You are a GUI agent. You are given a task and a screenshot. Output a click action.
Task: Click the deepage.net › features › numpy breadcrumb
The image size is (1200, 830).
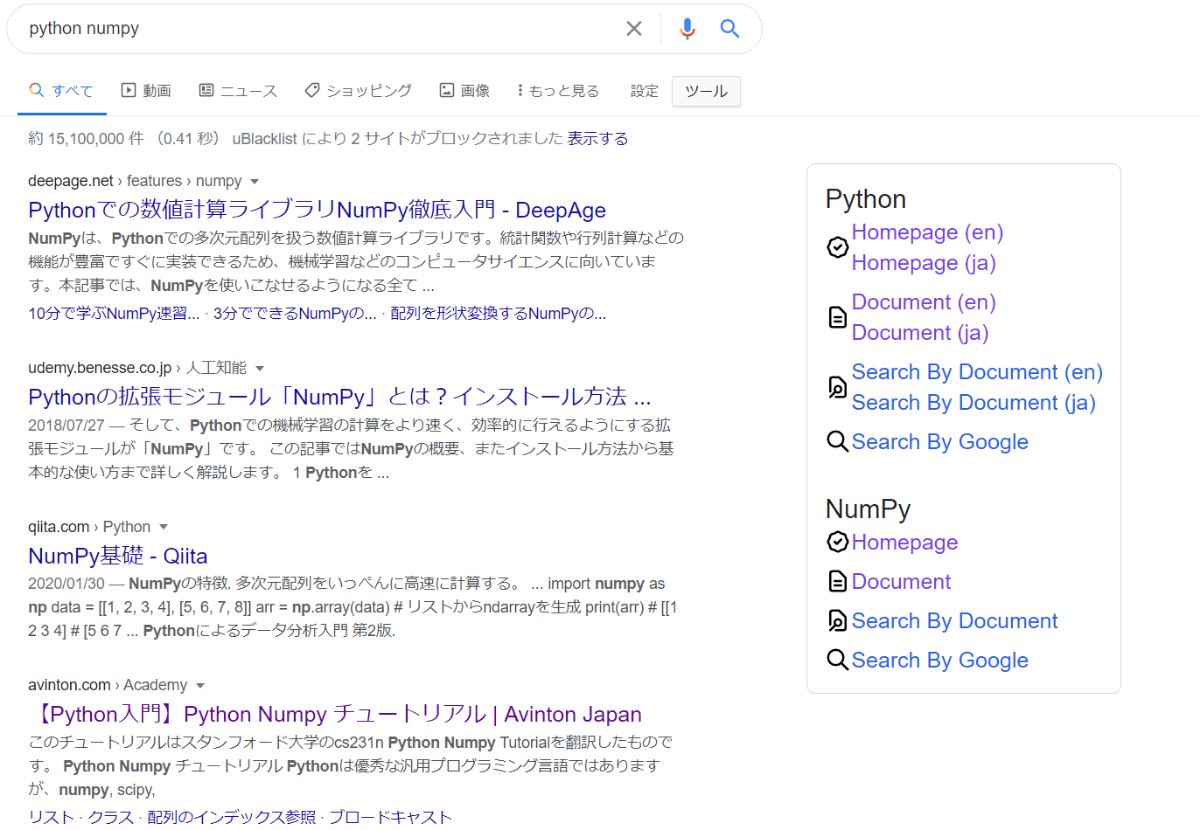click(x=135, y=181)
